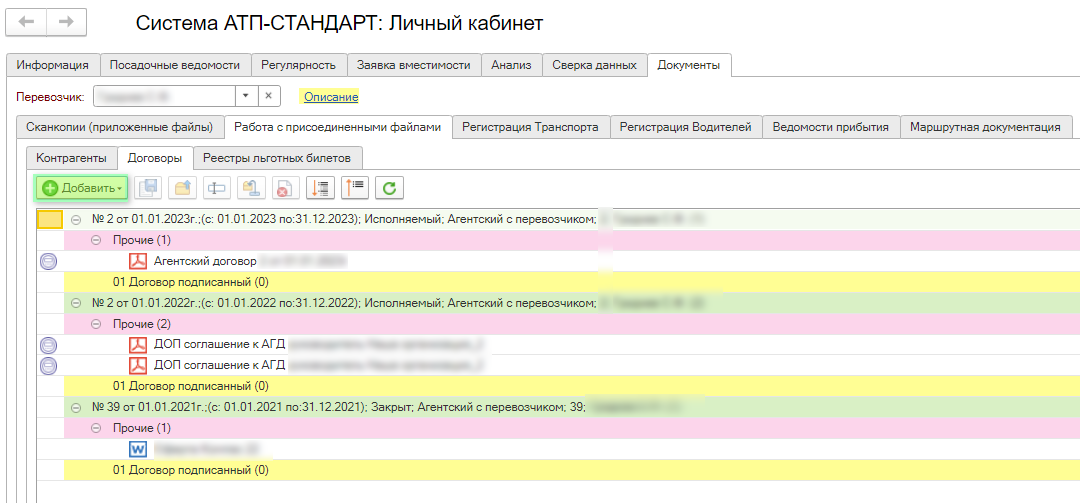Viewport: 1080px width, 503px height.
Task: Clear the Перевозчик field with X button
Action: click(x=269, y=96)
